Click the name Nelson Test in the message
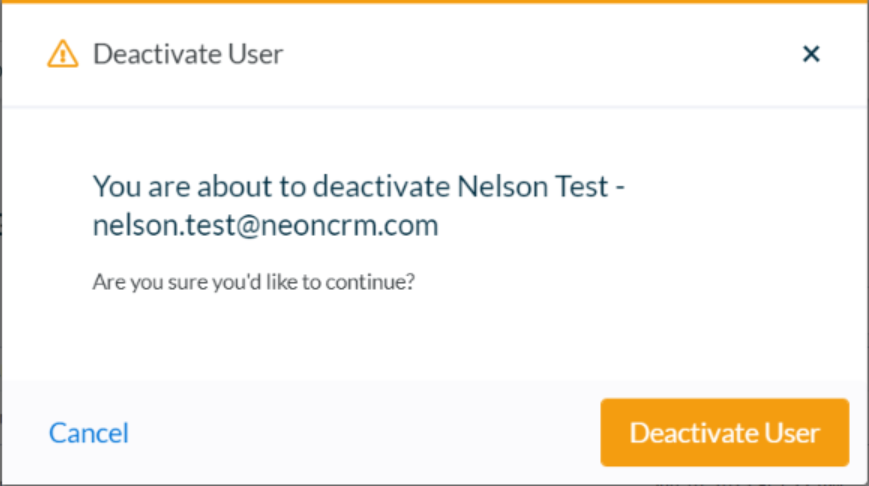The width and height of the screenshot is (869, 486). [x=533, y=186]
